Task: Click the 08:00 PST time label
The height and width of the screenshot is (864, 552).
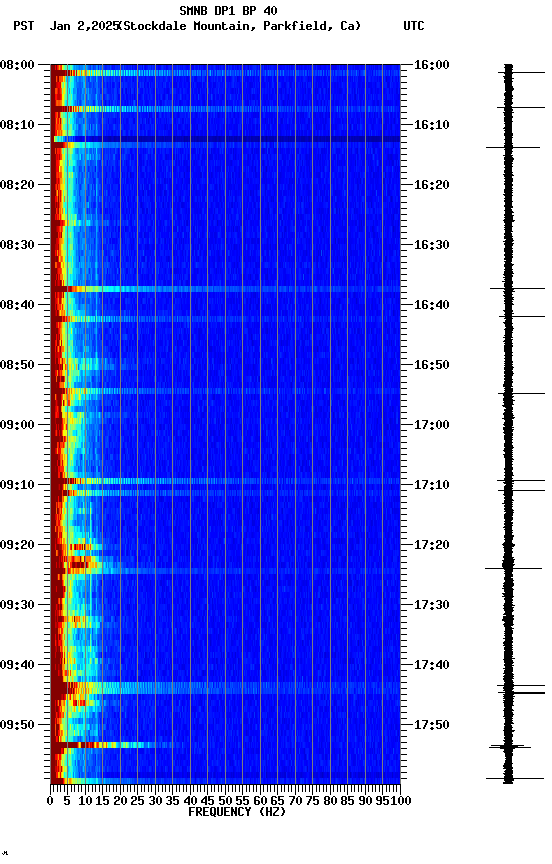Action: pos(17,65)
